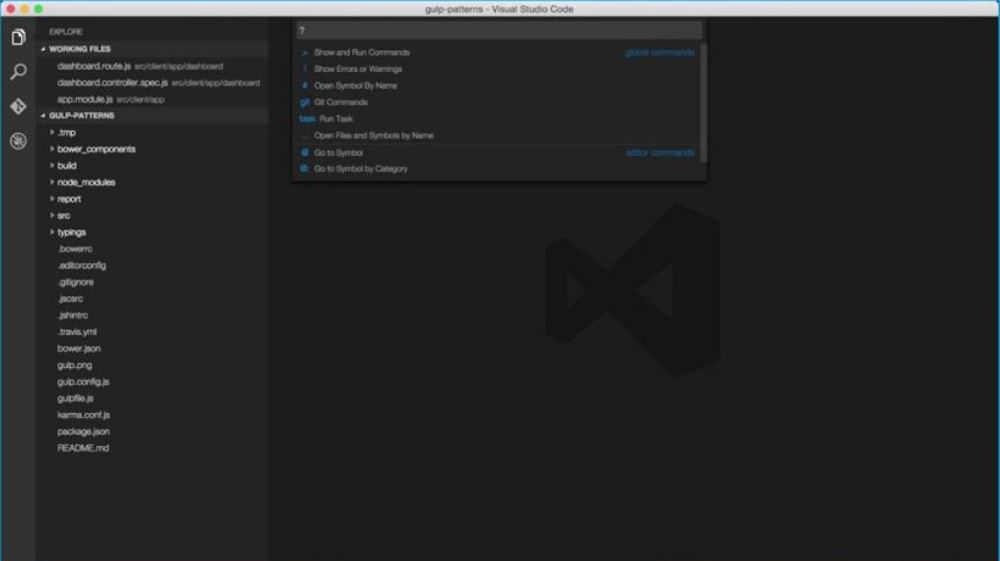The height and width of the screenshot is (561, 1000).
Task: Open the Git source control icon
Action: (x=18, y=106)
